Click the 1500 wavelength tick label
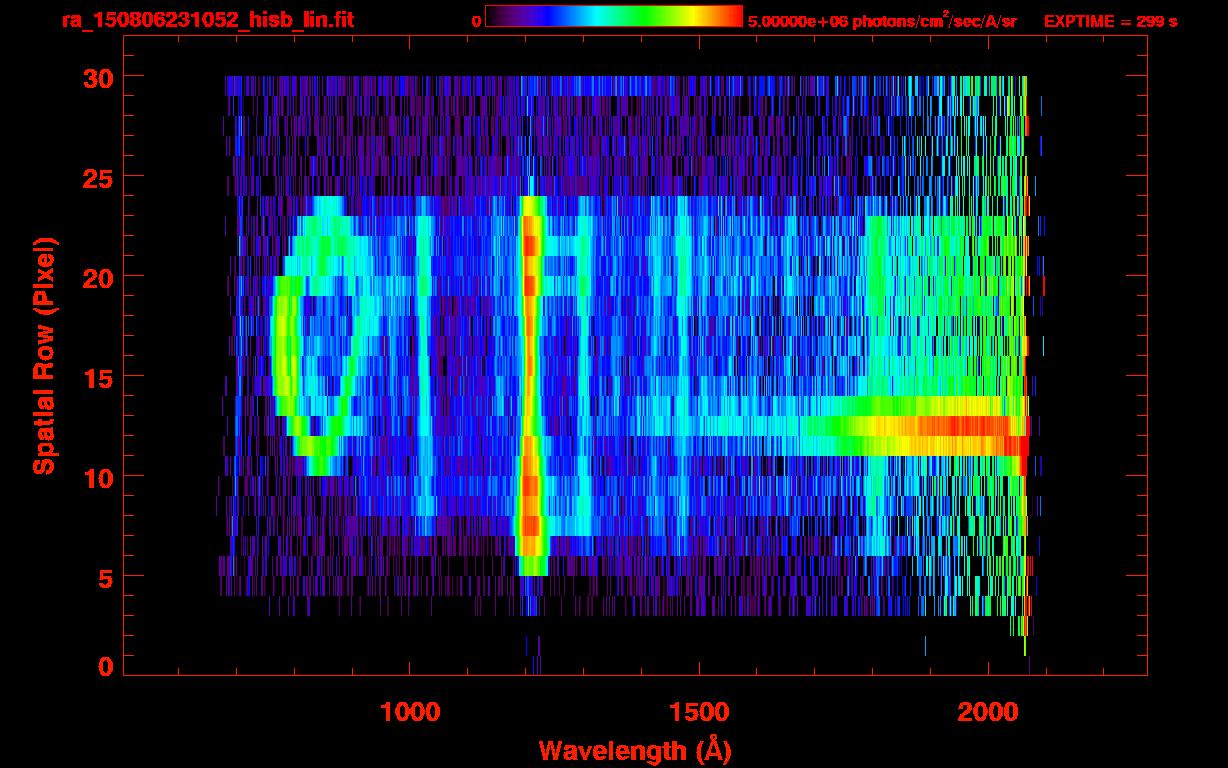 point(699,712)
